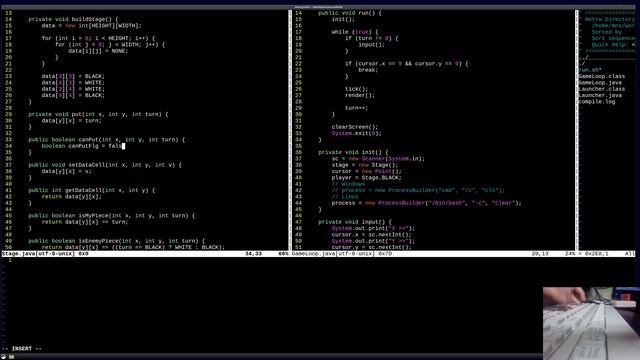Click the 'data[3][3] = BLACK;' line
Viewport: 640px width, 360px height.
(x=73, y=76)
